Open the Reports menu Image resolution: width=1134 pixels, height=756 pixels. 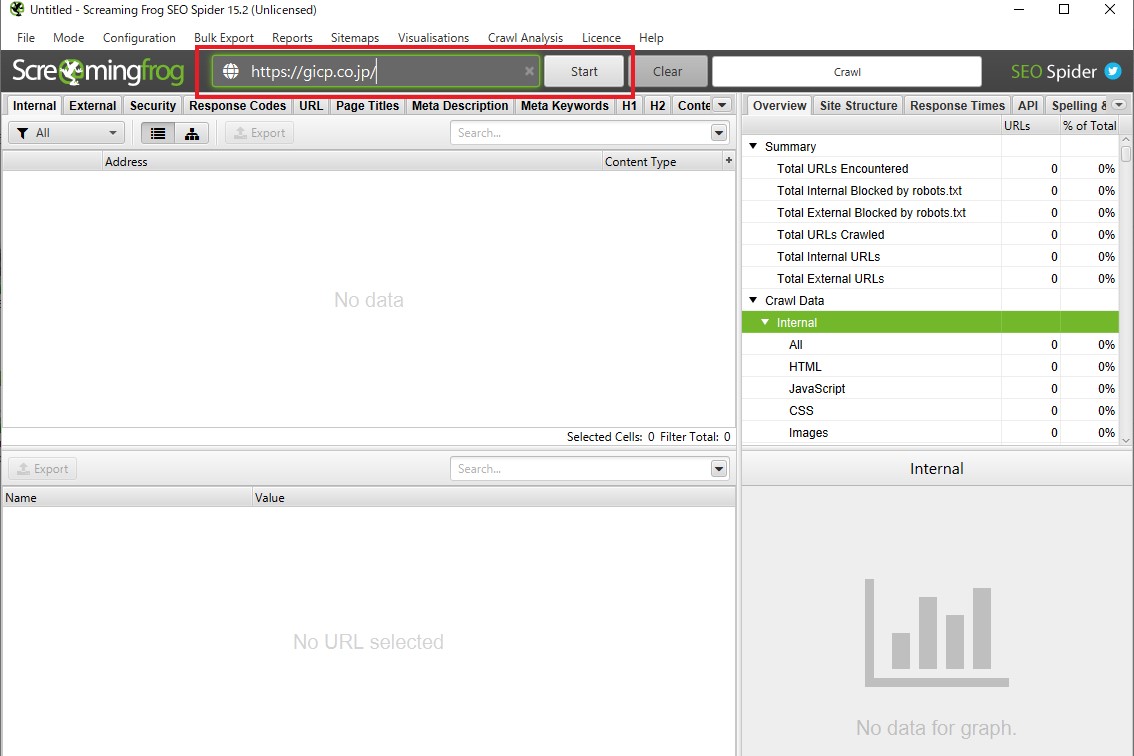pos(292,38)
